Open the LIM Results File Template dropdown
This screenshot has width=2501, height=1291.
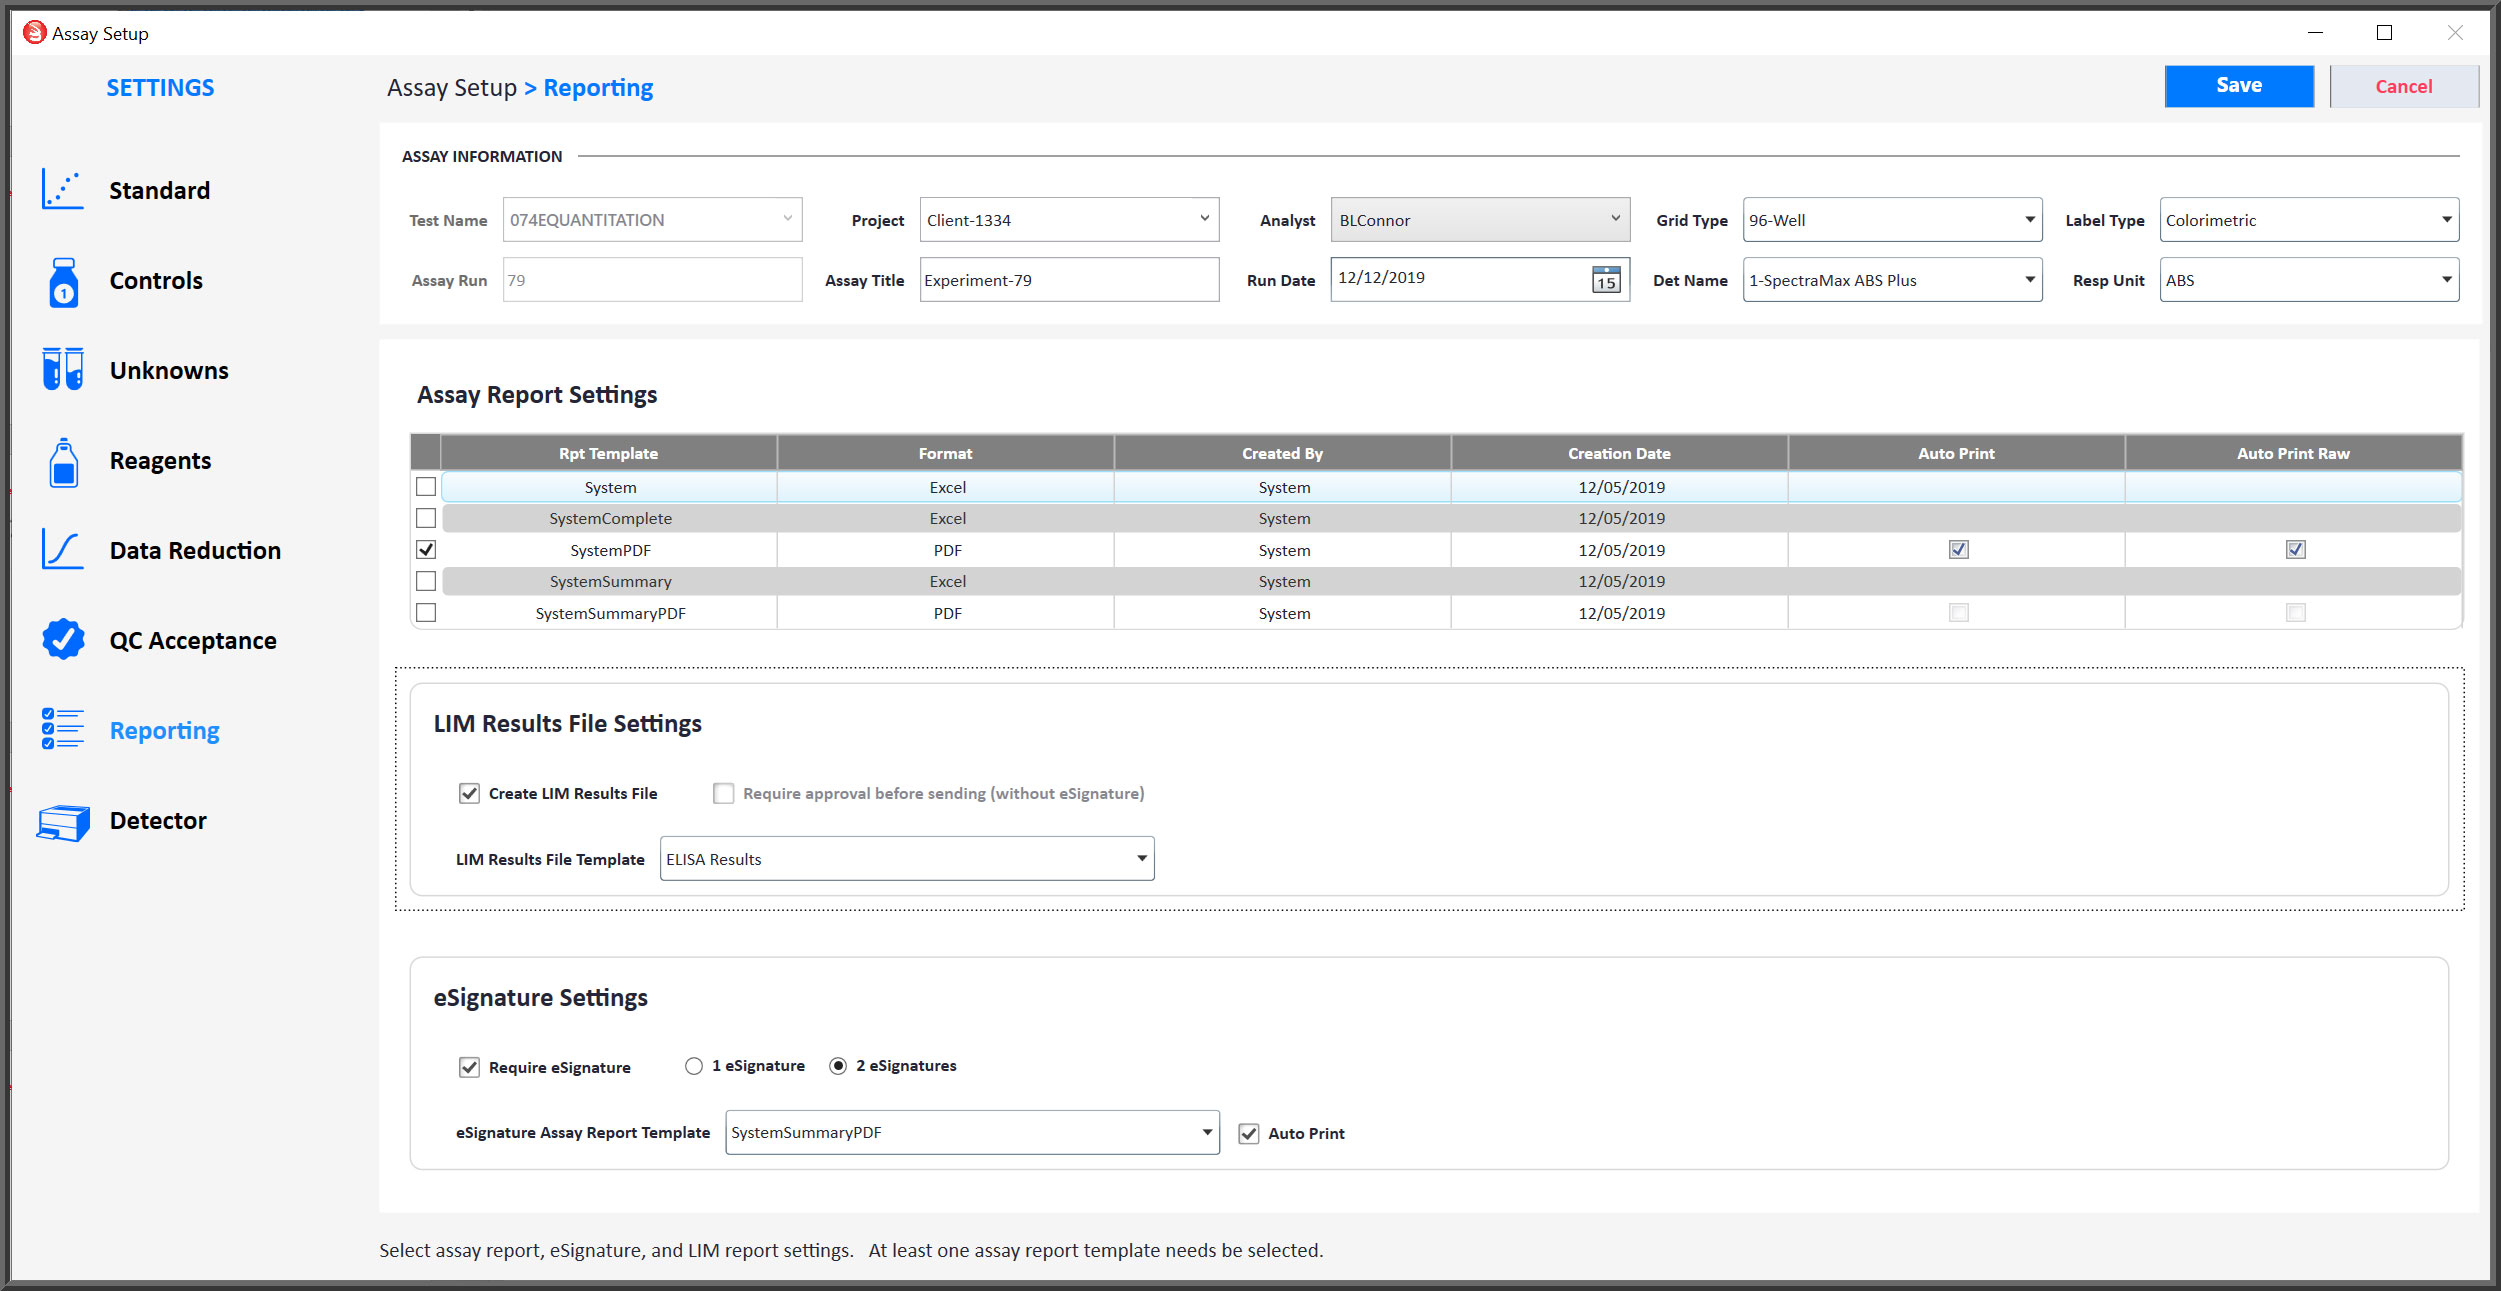point(907,859)
